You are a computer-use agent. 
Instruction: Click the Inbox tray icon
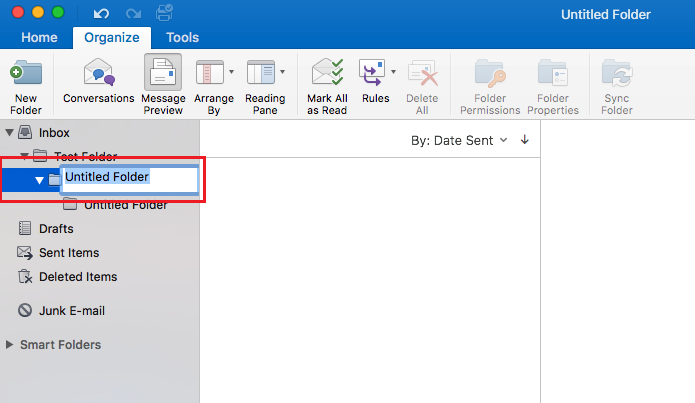click(25, 132)
